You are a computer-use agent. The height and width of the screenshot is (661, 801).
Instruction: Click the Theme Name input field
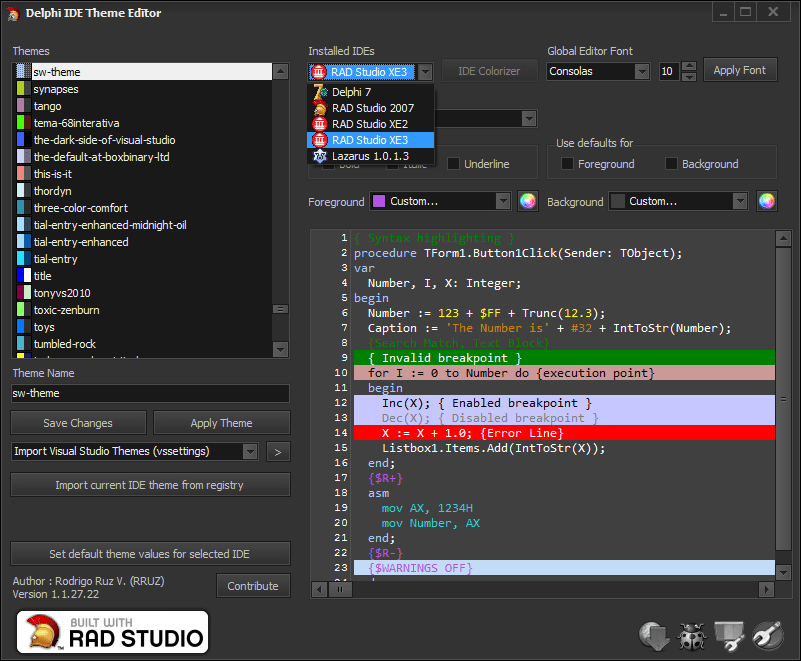pos(150,393)
